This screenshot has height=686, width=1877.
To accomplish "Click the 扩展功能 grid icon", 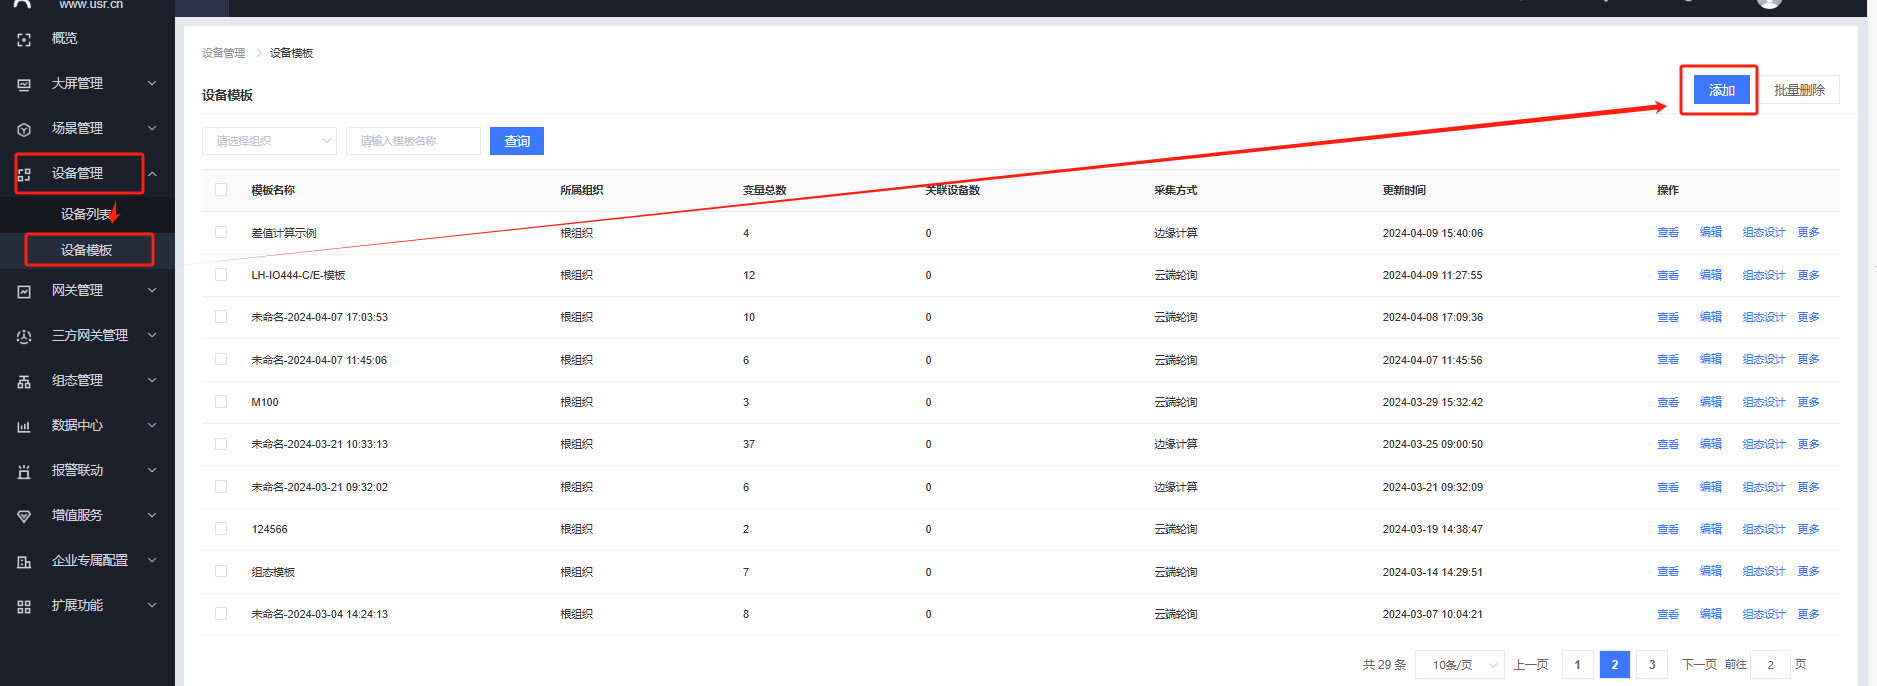I will tap(24, 606).
